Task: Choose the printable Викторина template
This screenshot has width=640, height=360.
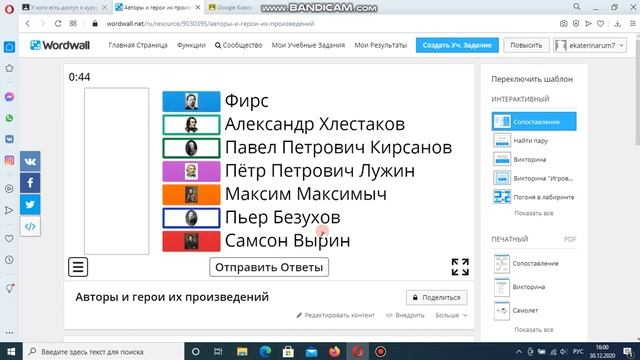Action: tap(534, 287)
